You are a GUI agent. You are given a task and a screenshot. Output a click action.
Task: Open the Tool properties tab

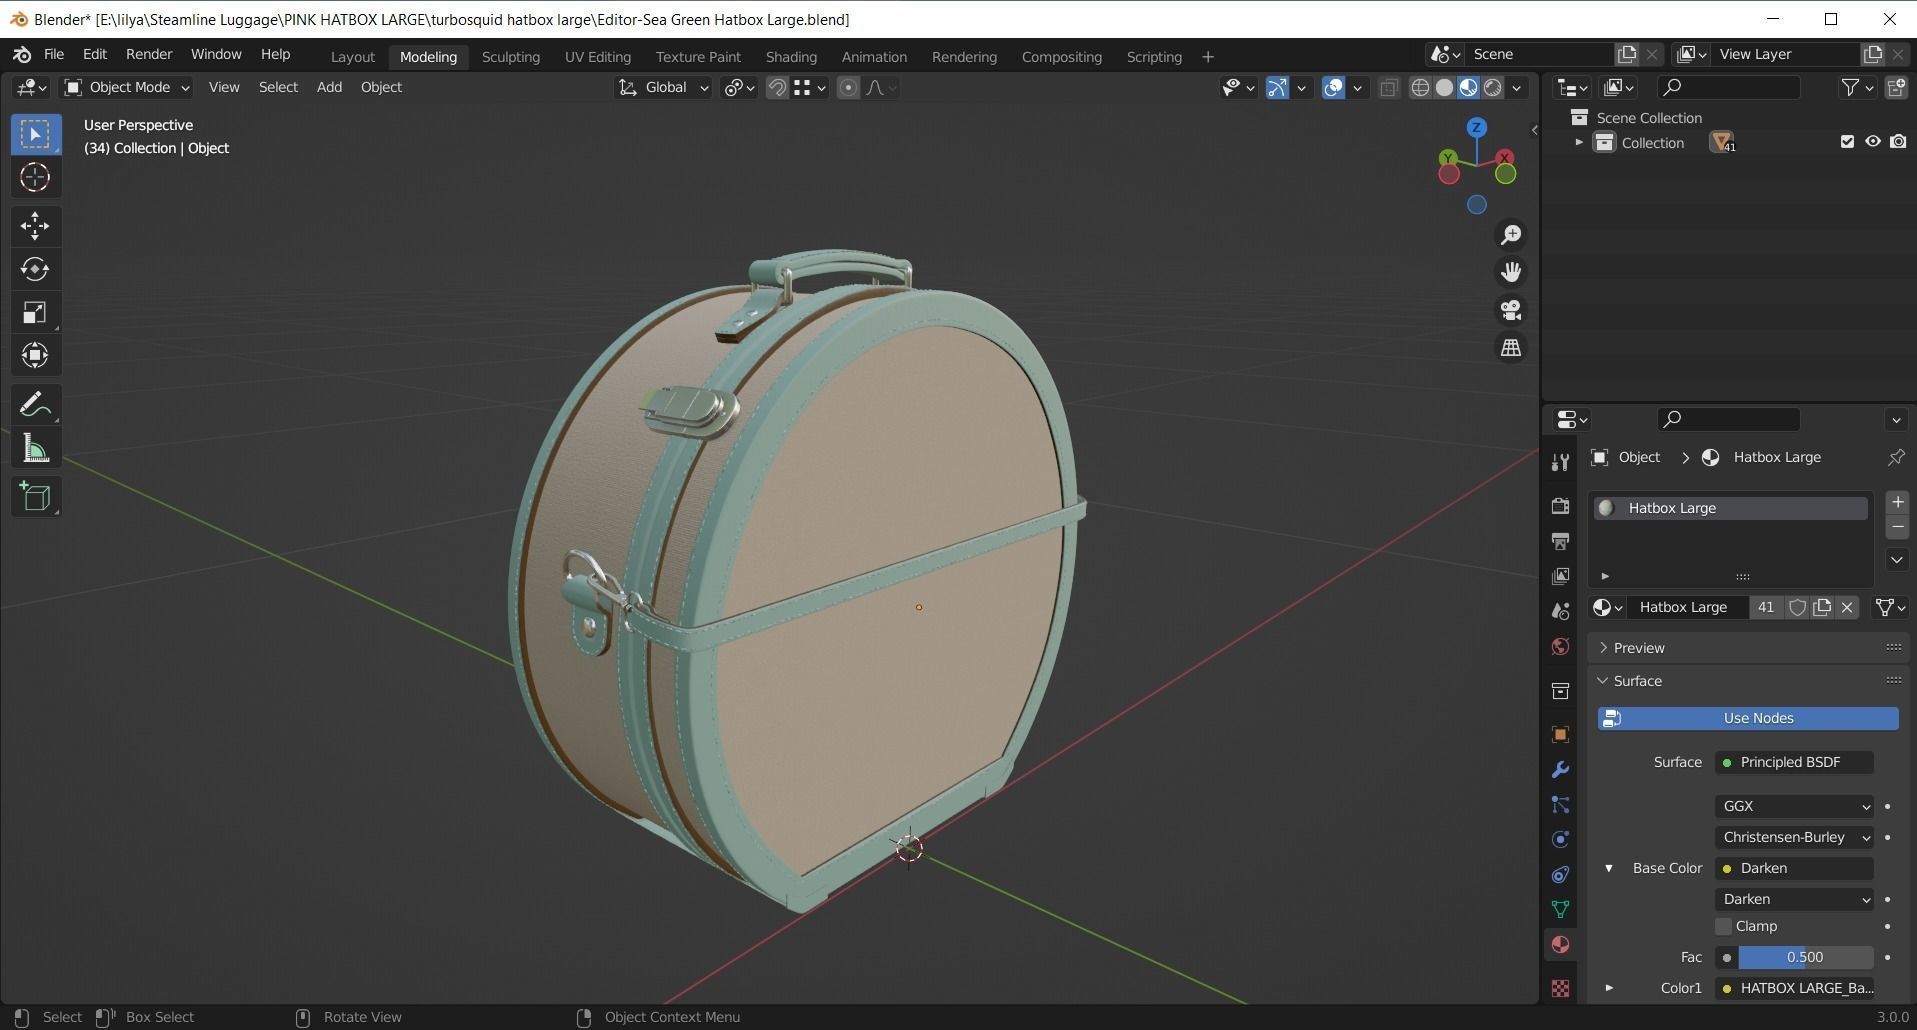point(1560,461)
